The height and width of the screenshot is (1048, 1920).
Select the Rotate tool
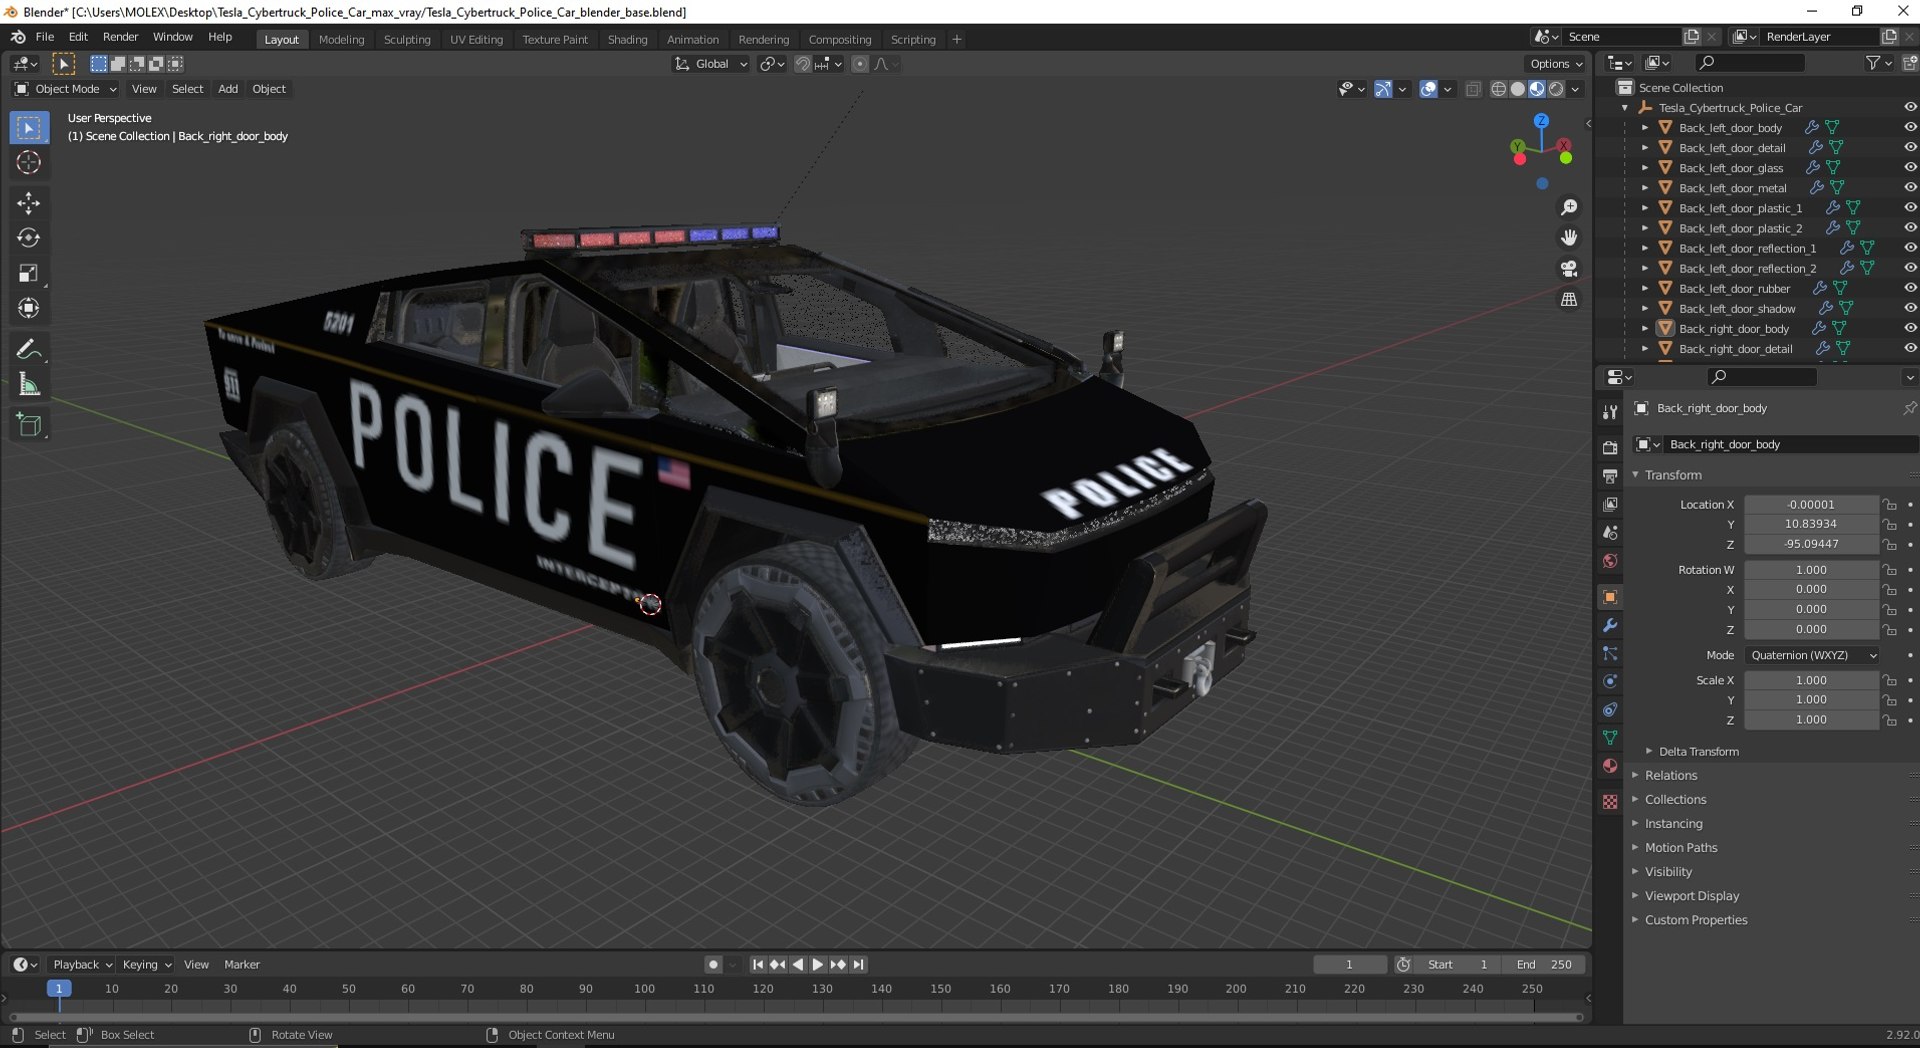[x=28, y=238]
